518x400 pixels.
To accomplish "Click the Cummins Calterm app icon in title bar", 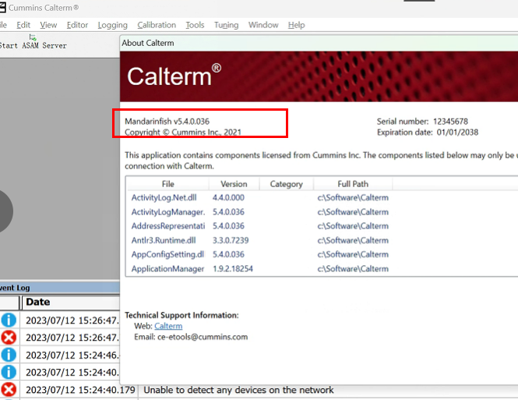I will [x=3, y=7].
